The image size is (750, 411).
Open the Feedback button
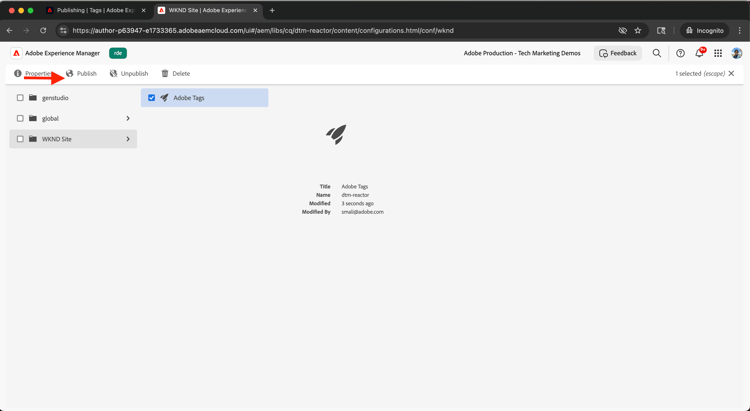point(618,53)
